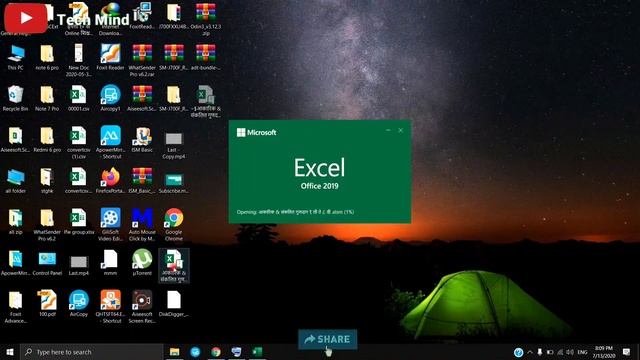Select the µTorrent shortcut

click(142, 262)
